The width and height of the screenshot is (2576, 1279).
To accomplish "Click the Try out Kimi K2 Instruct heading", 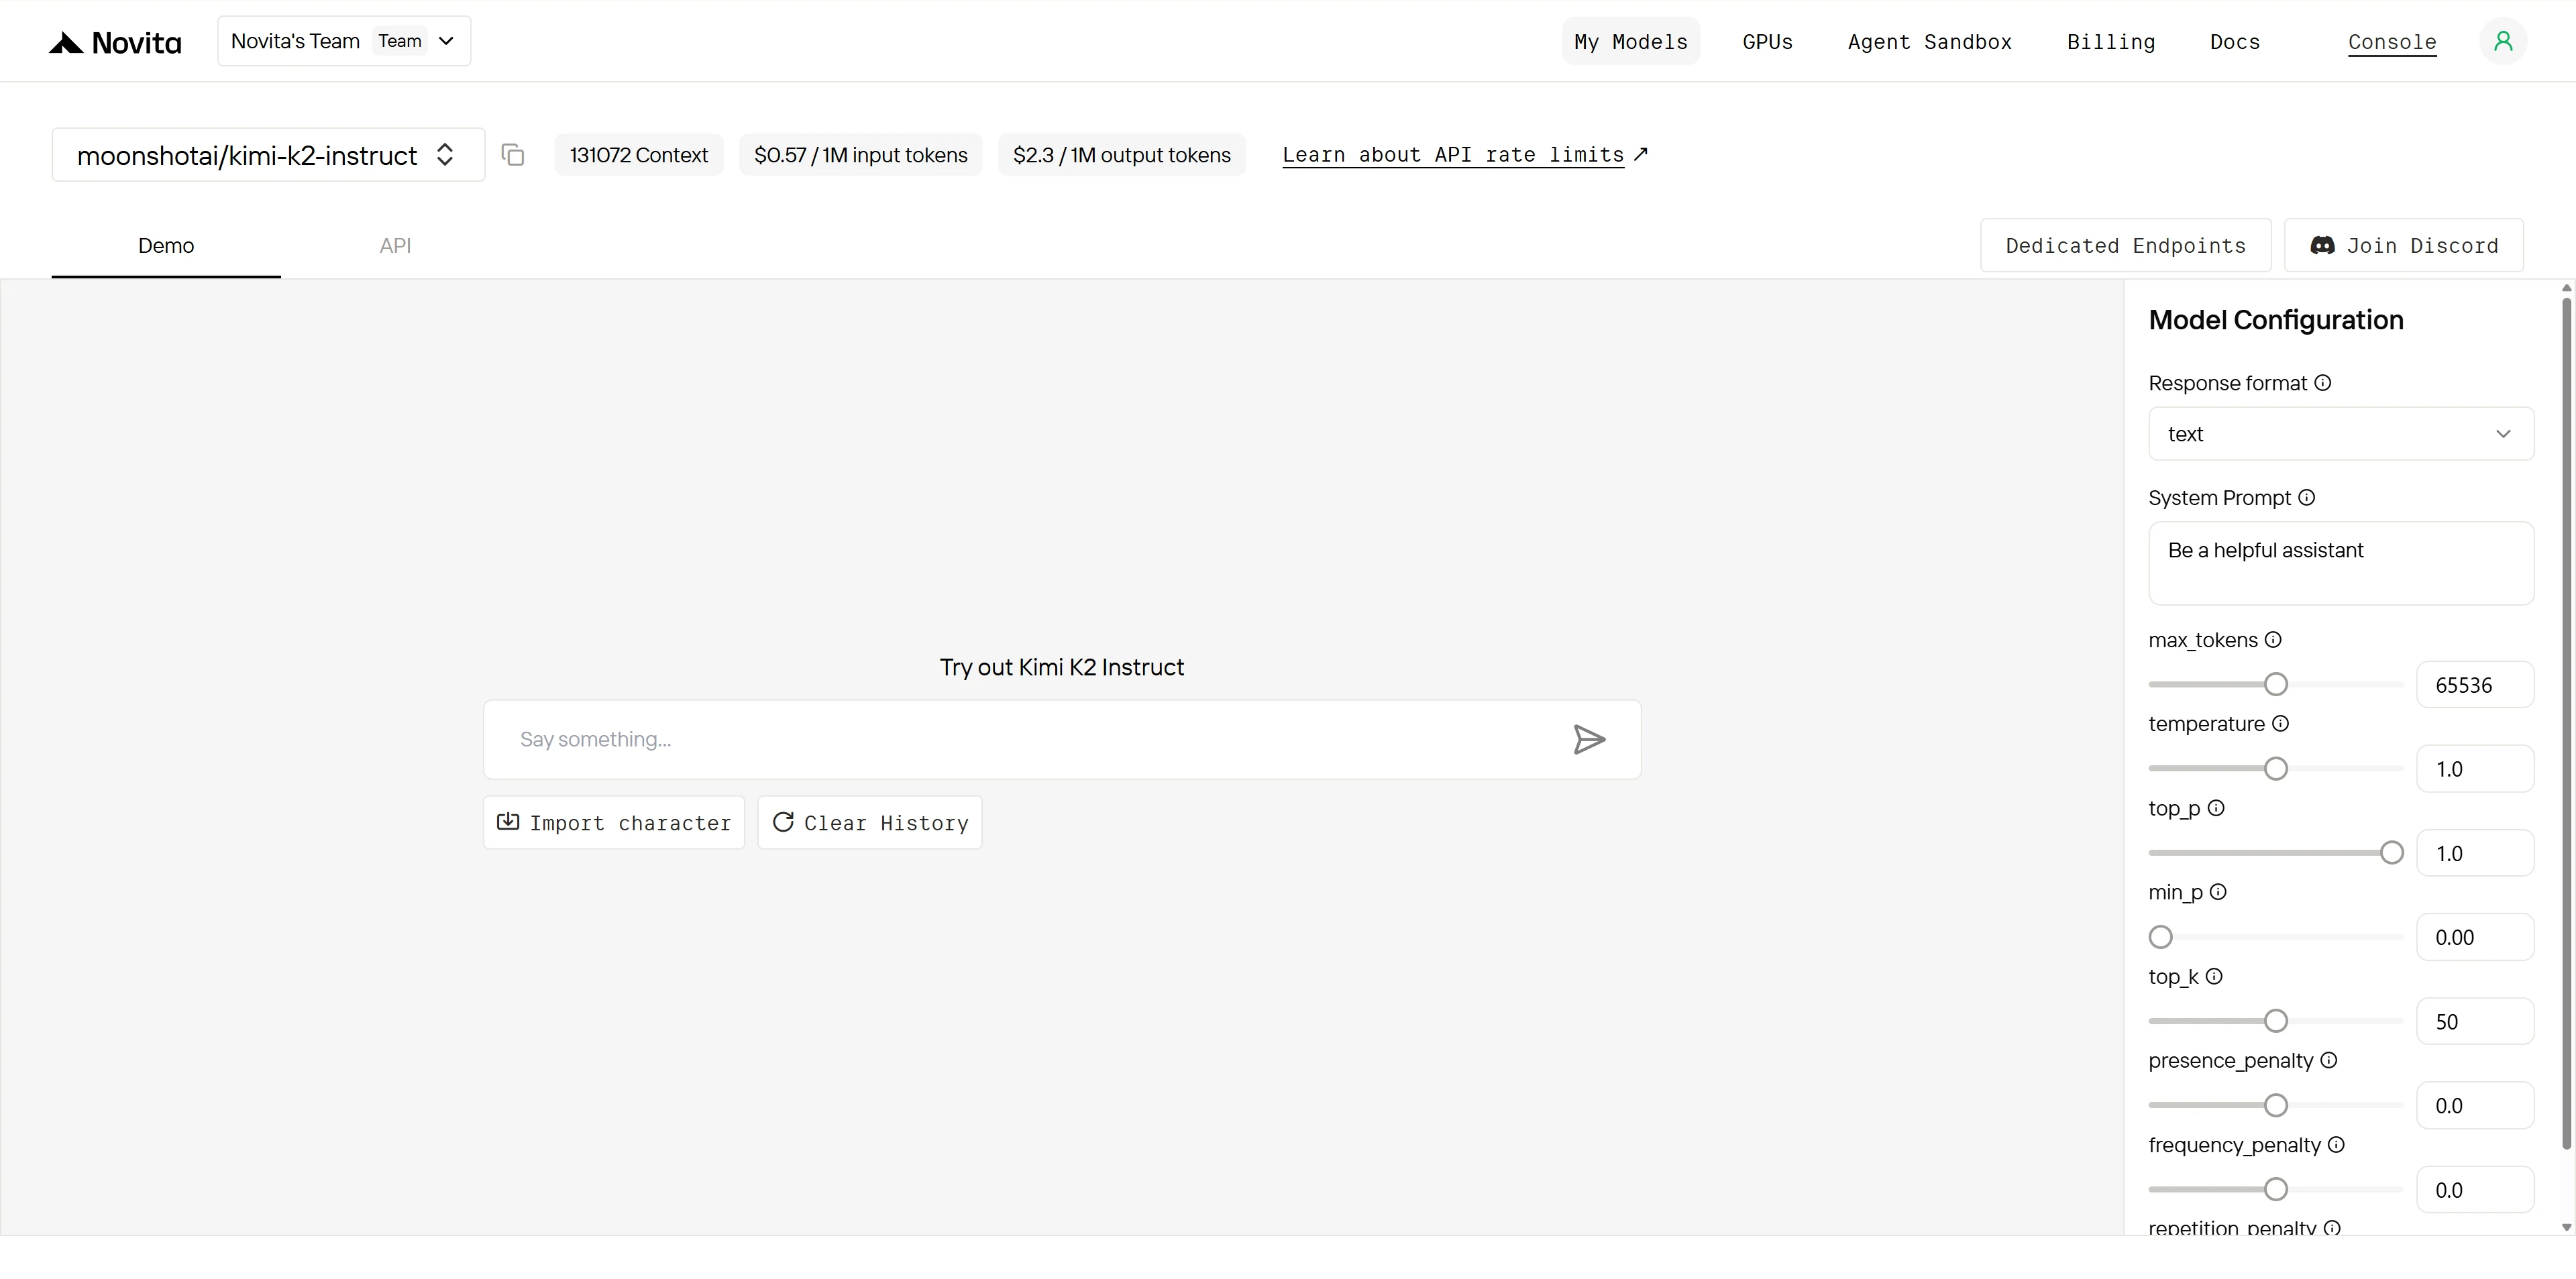I will tap(1062, 667).
